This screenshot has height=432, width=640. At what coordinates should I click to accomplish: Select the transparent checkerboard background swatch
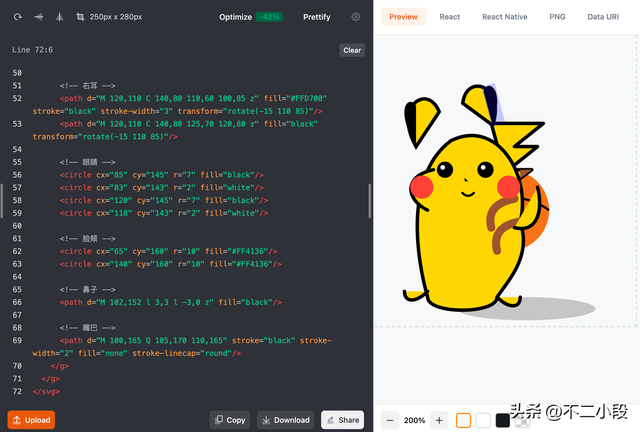coord(522,422)
